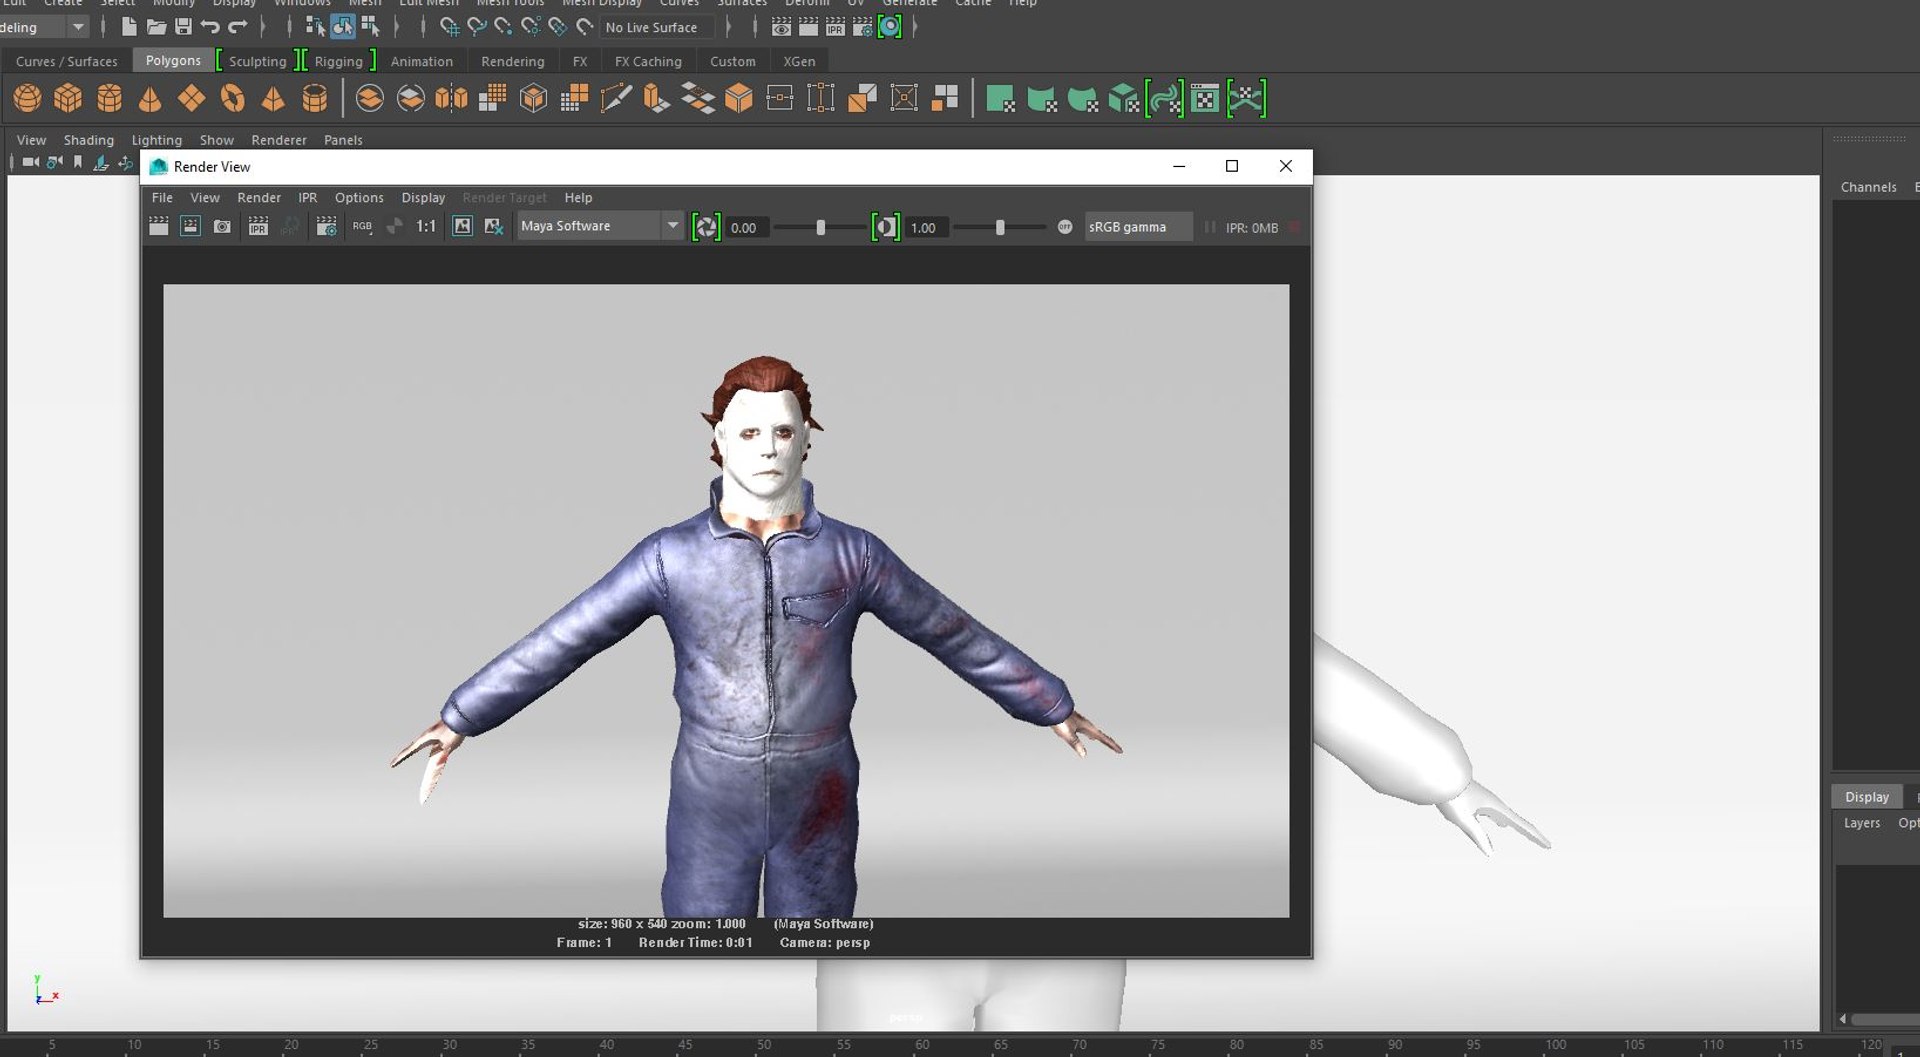Open the viewport Shading menu

click(x=89, y=140)
